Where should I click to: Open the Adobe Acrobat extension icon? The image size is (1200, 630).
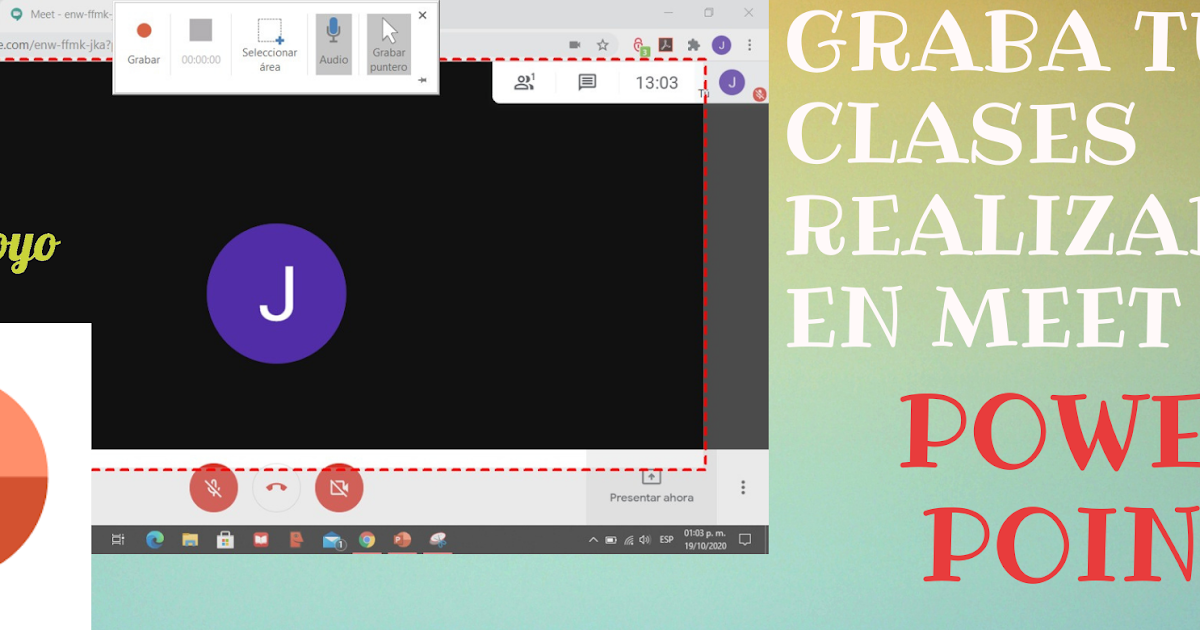click(x=665, y=45)
